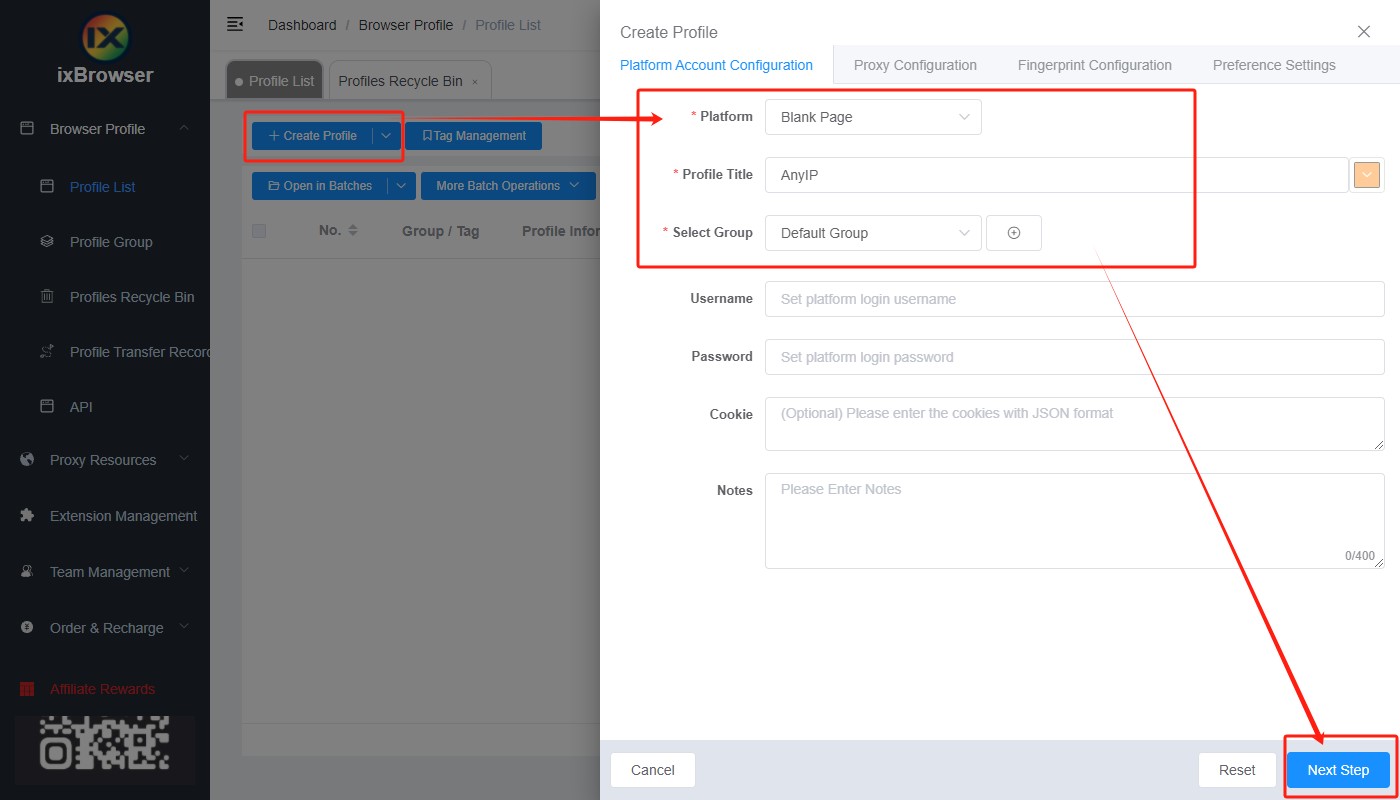The width and height of the screenshot is (1400, 800).
Task: Click the Reset button
Action: tap(1237, 770)
